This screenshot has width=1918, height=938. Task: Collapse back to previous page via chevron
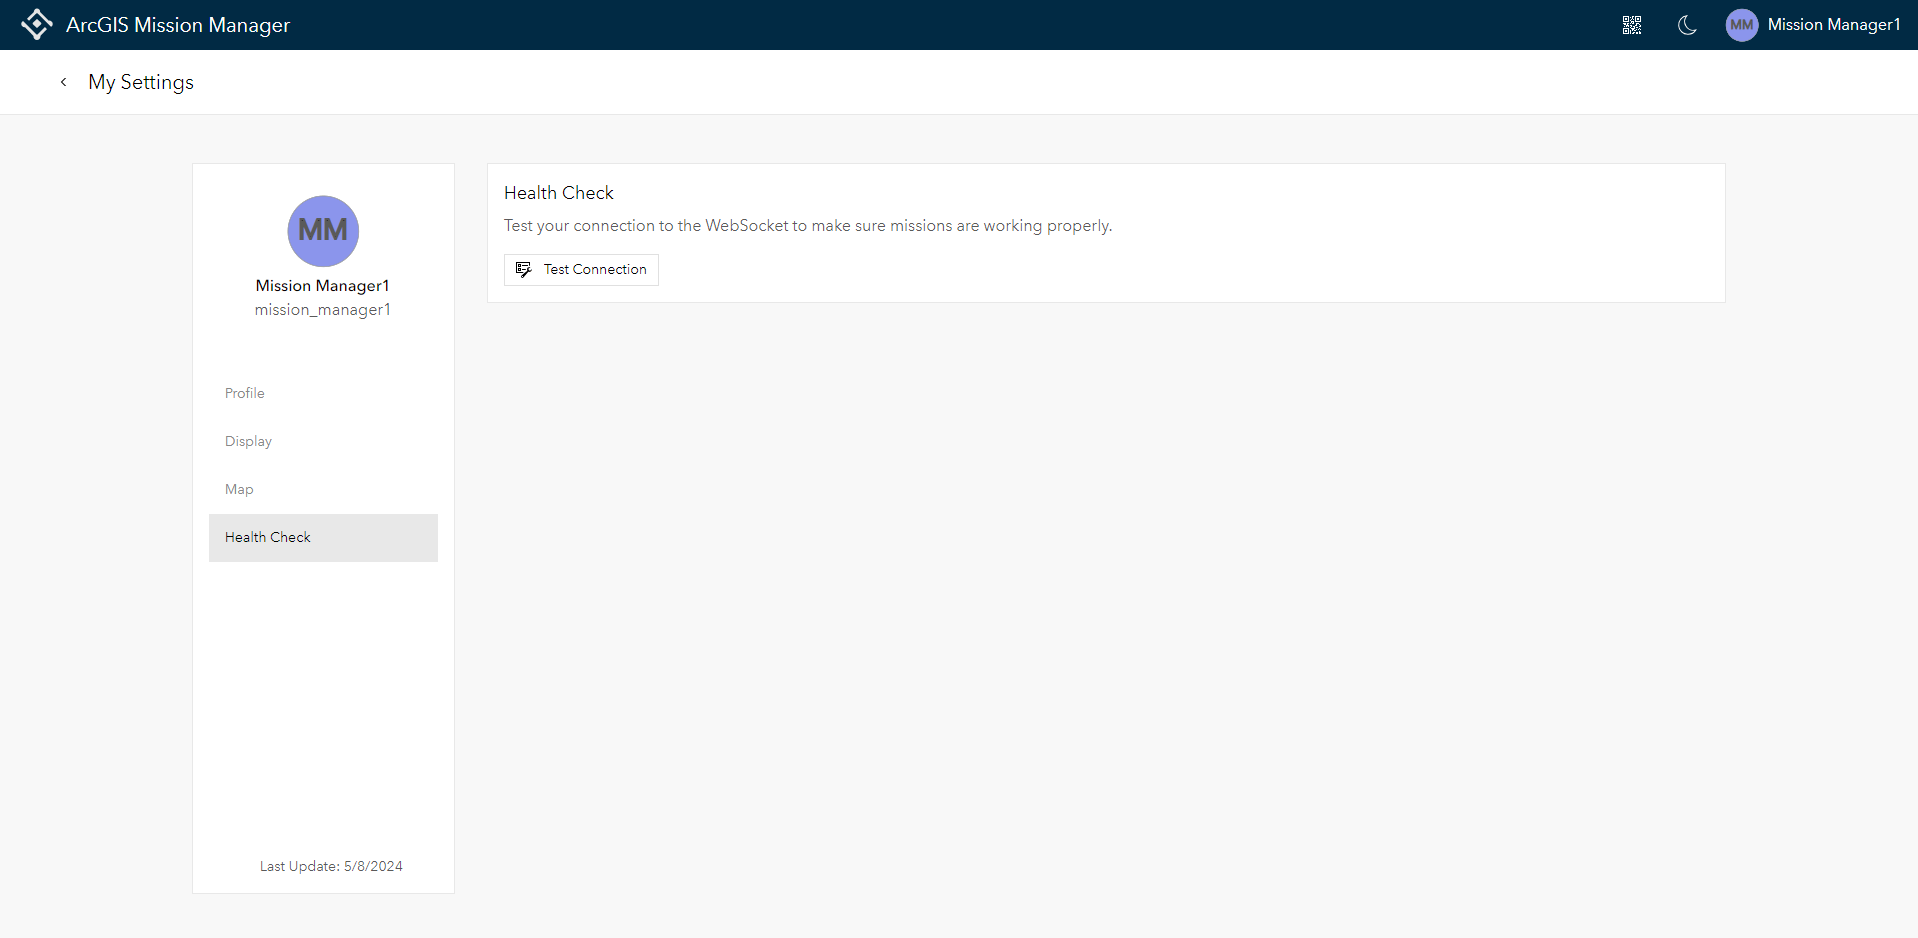(63, 82)
